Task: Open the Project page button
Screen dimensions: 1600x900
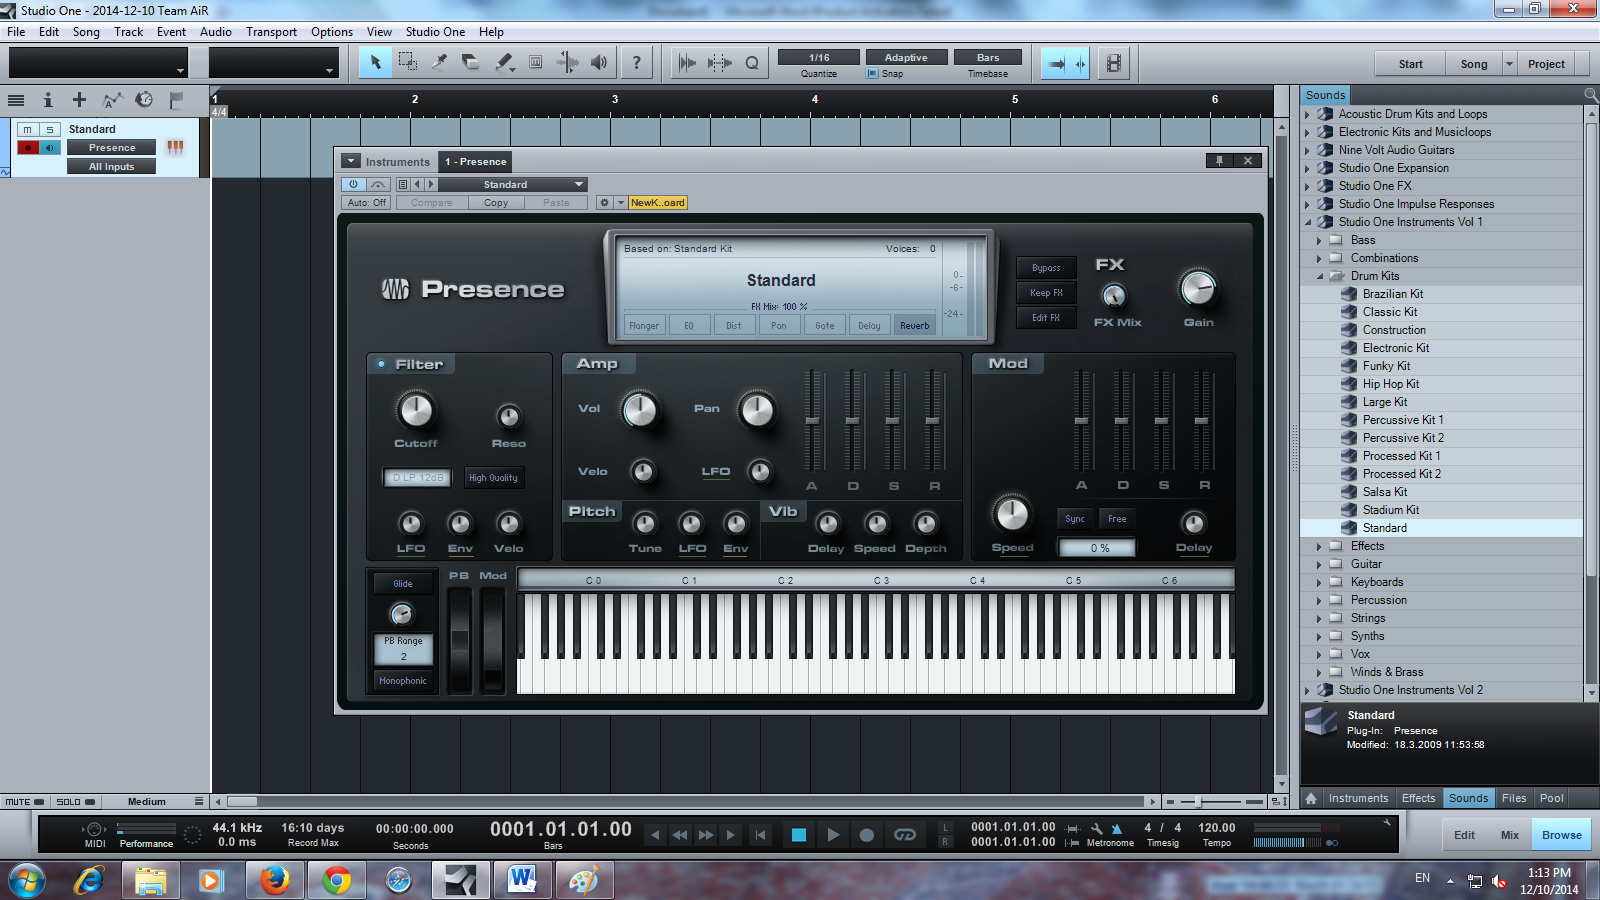Action: coord(1546,64)
